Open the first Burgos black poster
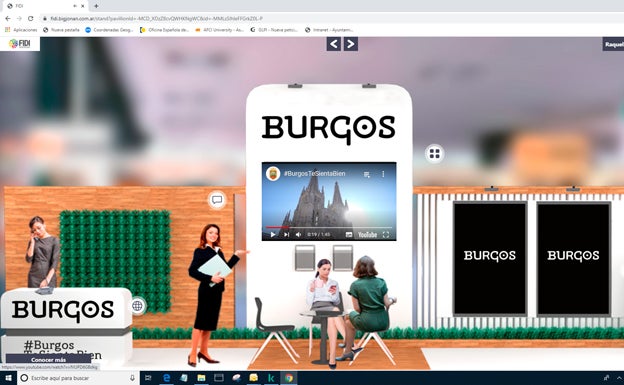624x385 pixels. click(x=489, y=258)
